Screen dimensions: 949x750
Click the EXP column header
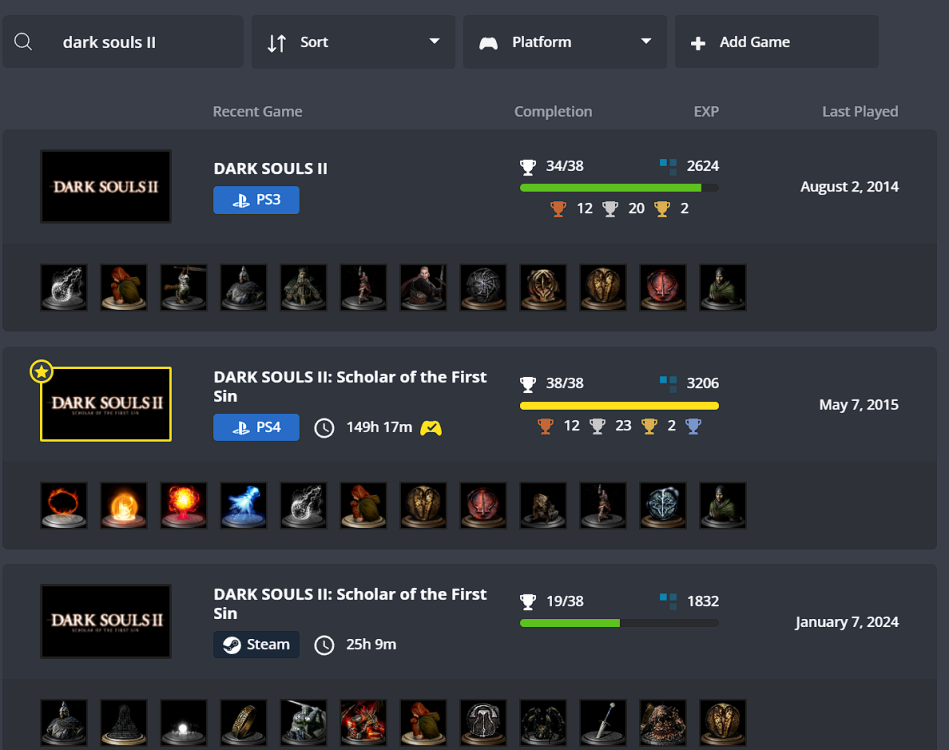(x=706, y=111)
